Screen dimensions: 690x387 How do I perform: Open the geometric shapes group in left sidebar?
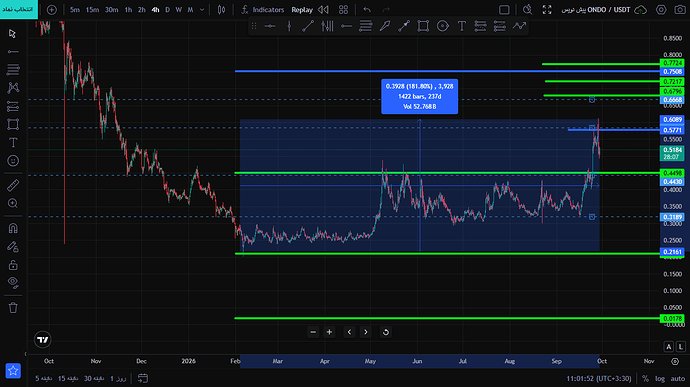pos(13,125)
